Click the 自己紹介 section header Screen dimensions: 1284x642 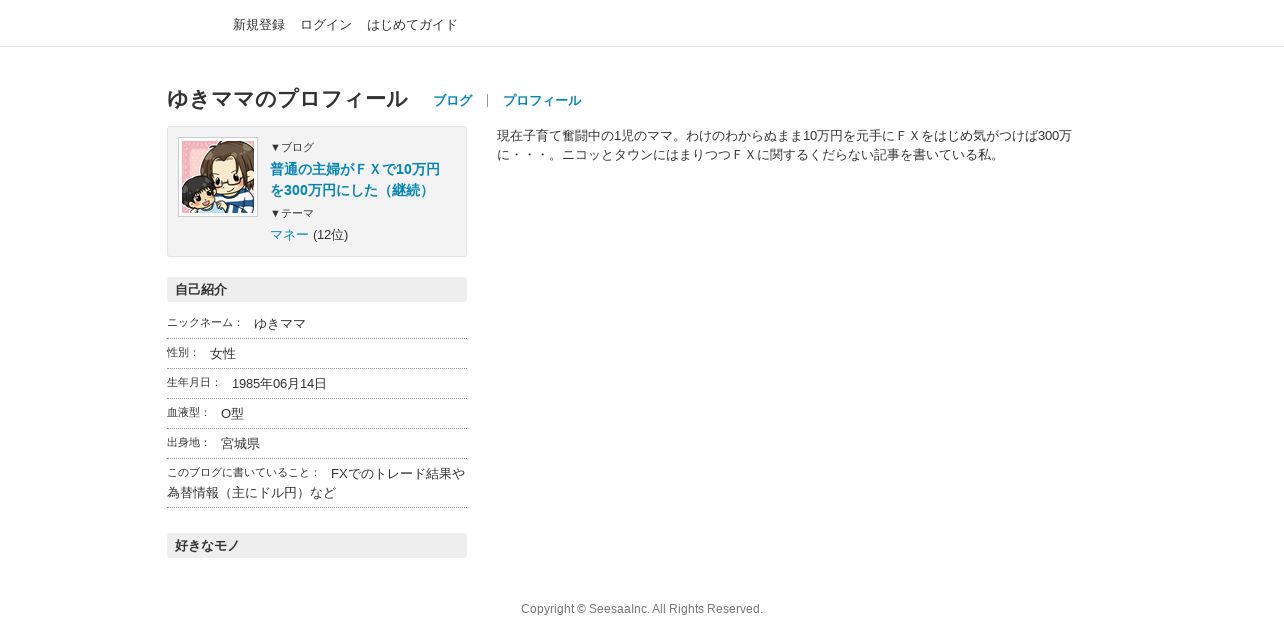[317, 290]
